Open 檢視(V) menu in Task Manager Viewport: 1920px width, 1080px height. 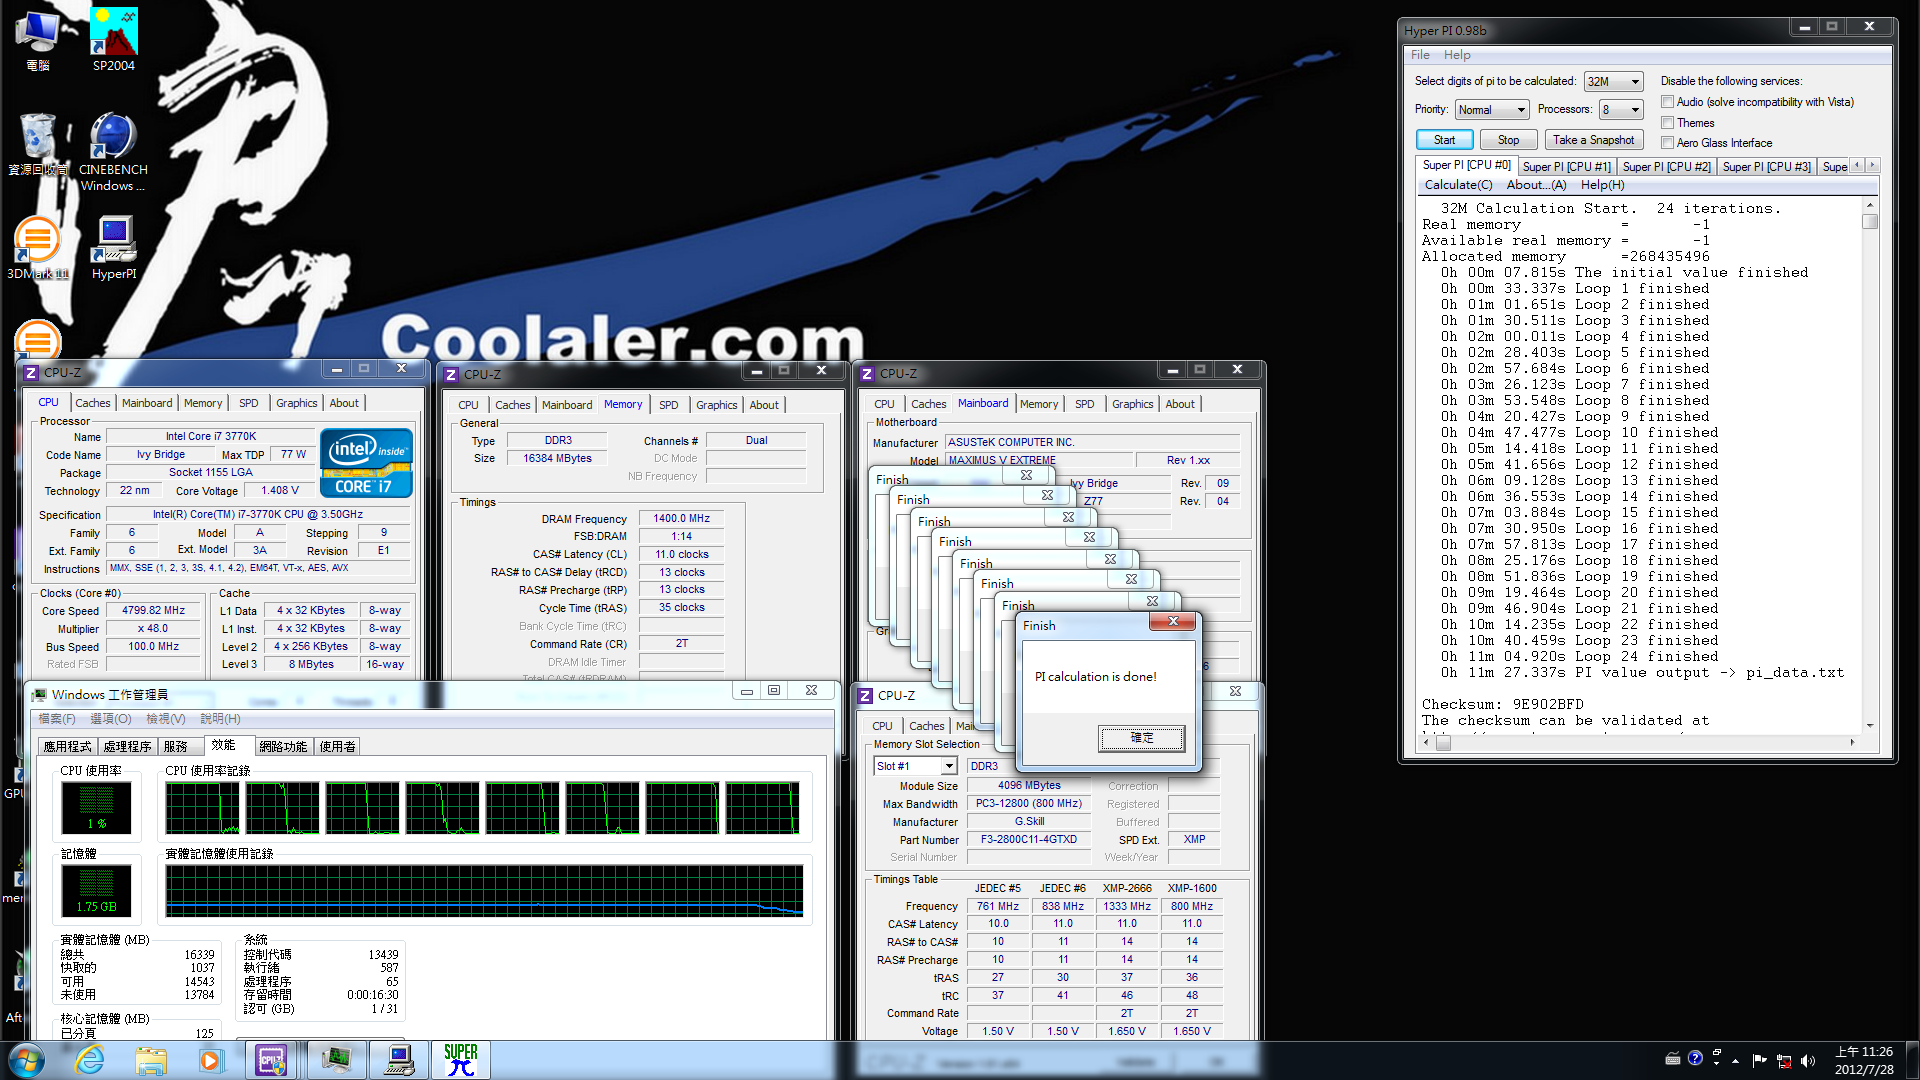[x=165, y=719]
